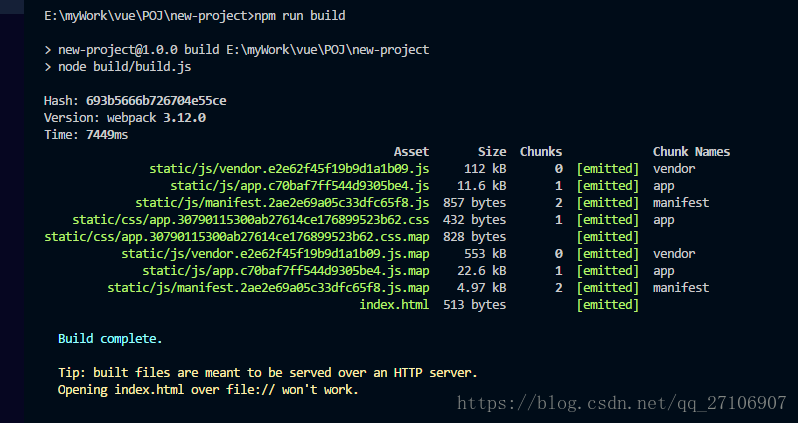Click the 'manifest' chunk name in 857 bytes row
The image size is (798, 423).
coord(681,203)
